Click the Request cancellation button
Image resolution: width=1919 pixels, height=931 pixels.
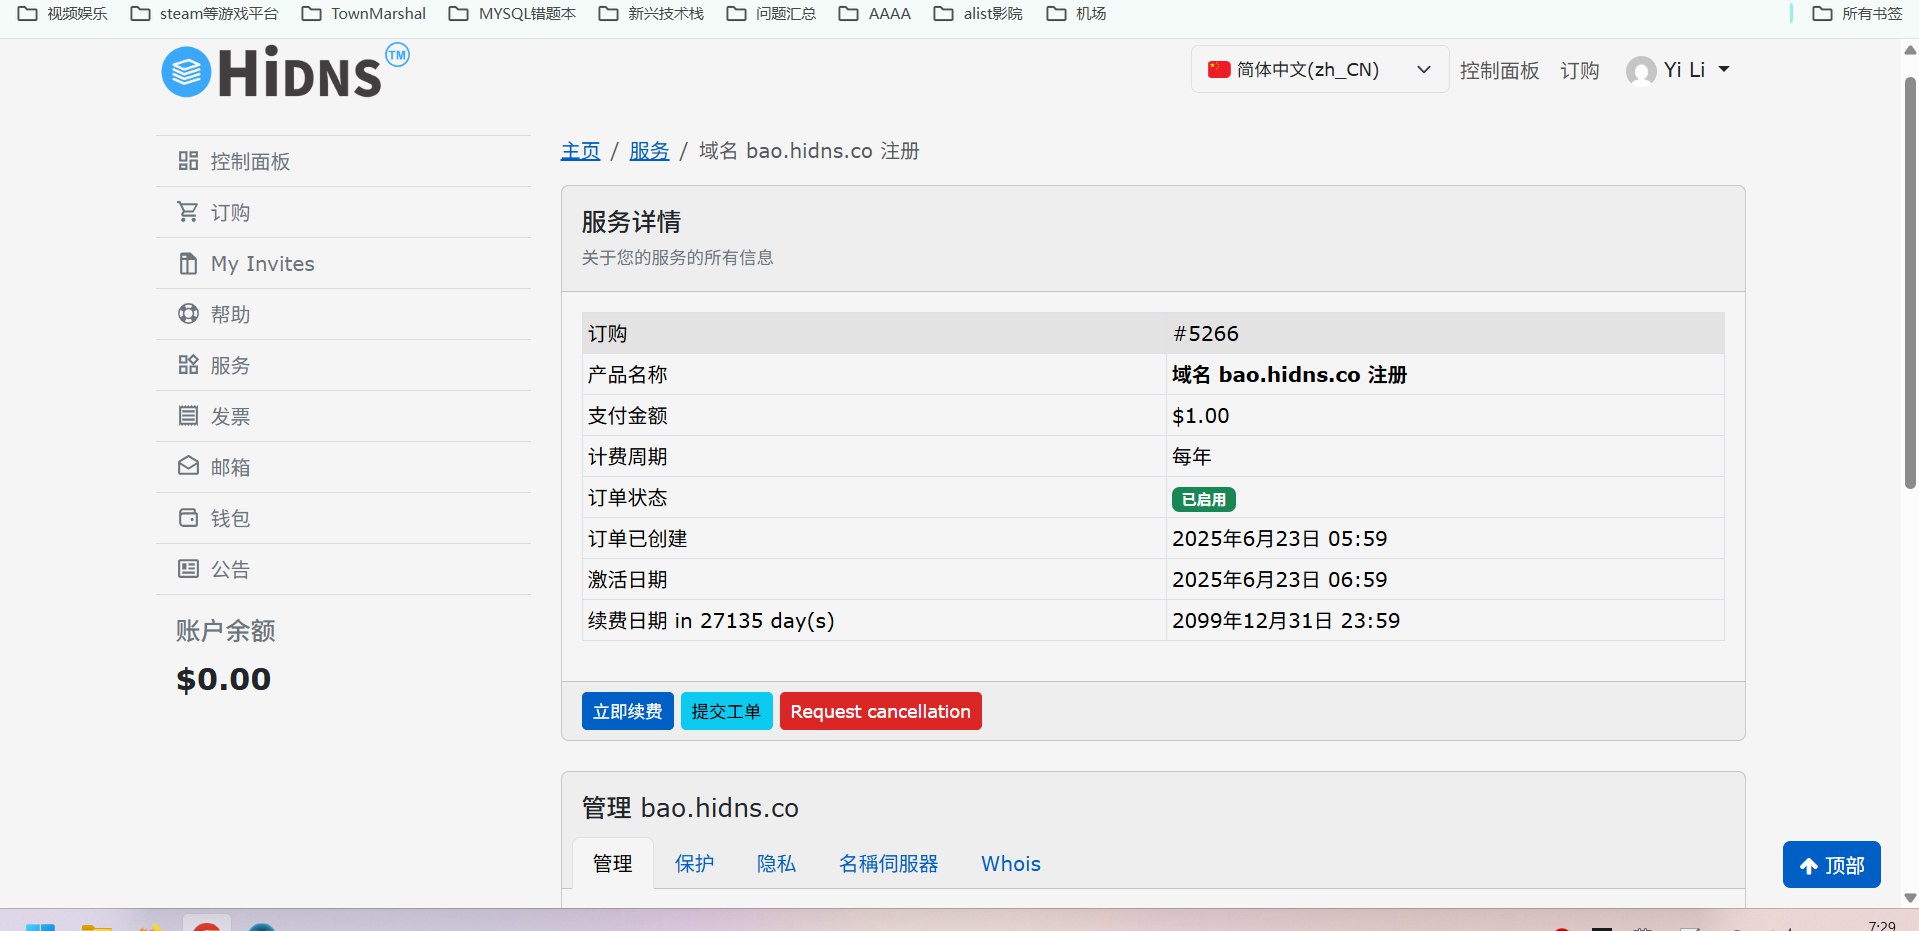click(880, 711)
